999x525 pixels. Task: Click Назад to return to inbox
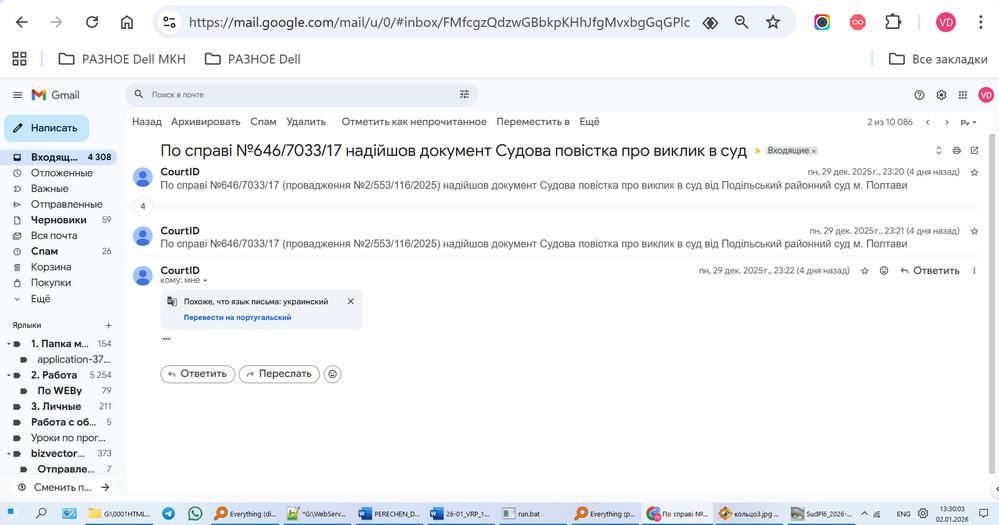[x=147, y=122]
